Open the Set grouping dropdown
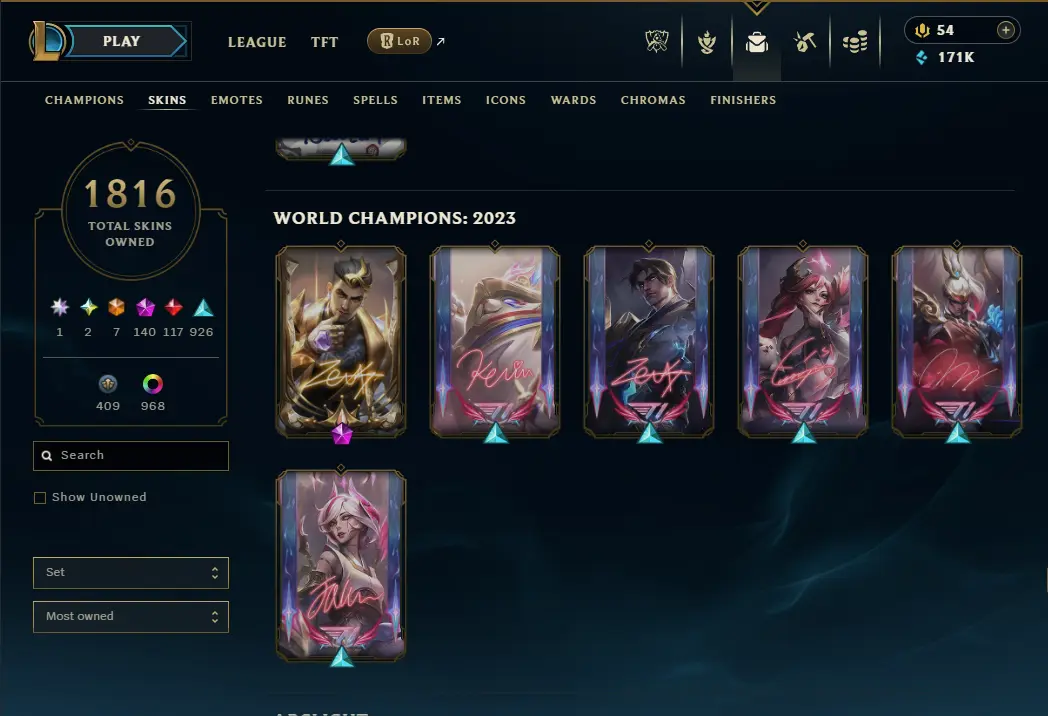 point(131,573)
